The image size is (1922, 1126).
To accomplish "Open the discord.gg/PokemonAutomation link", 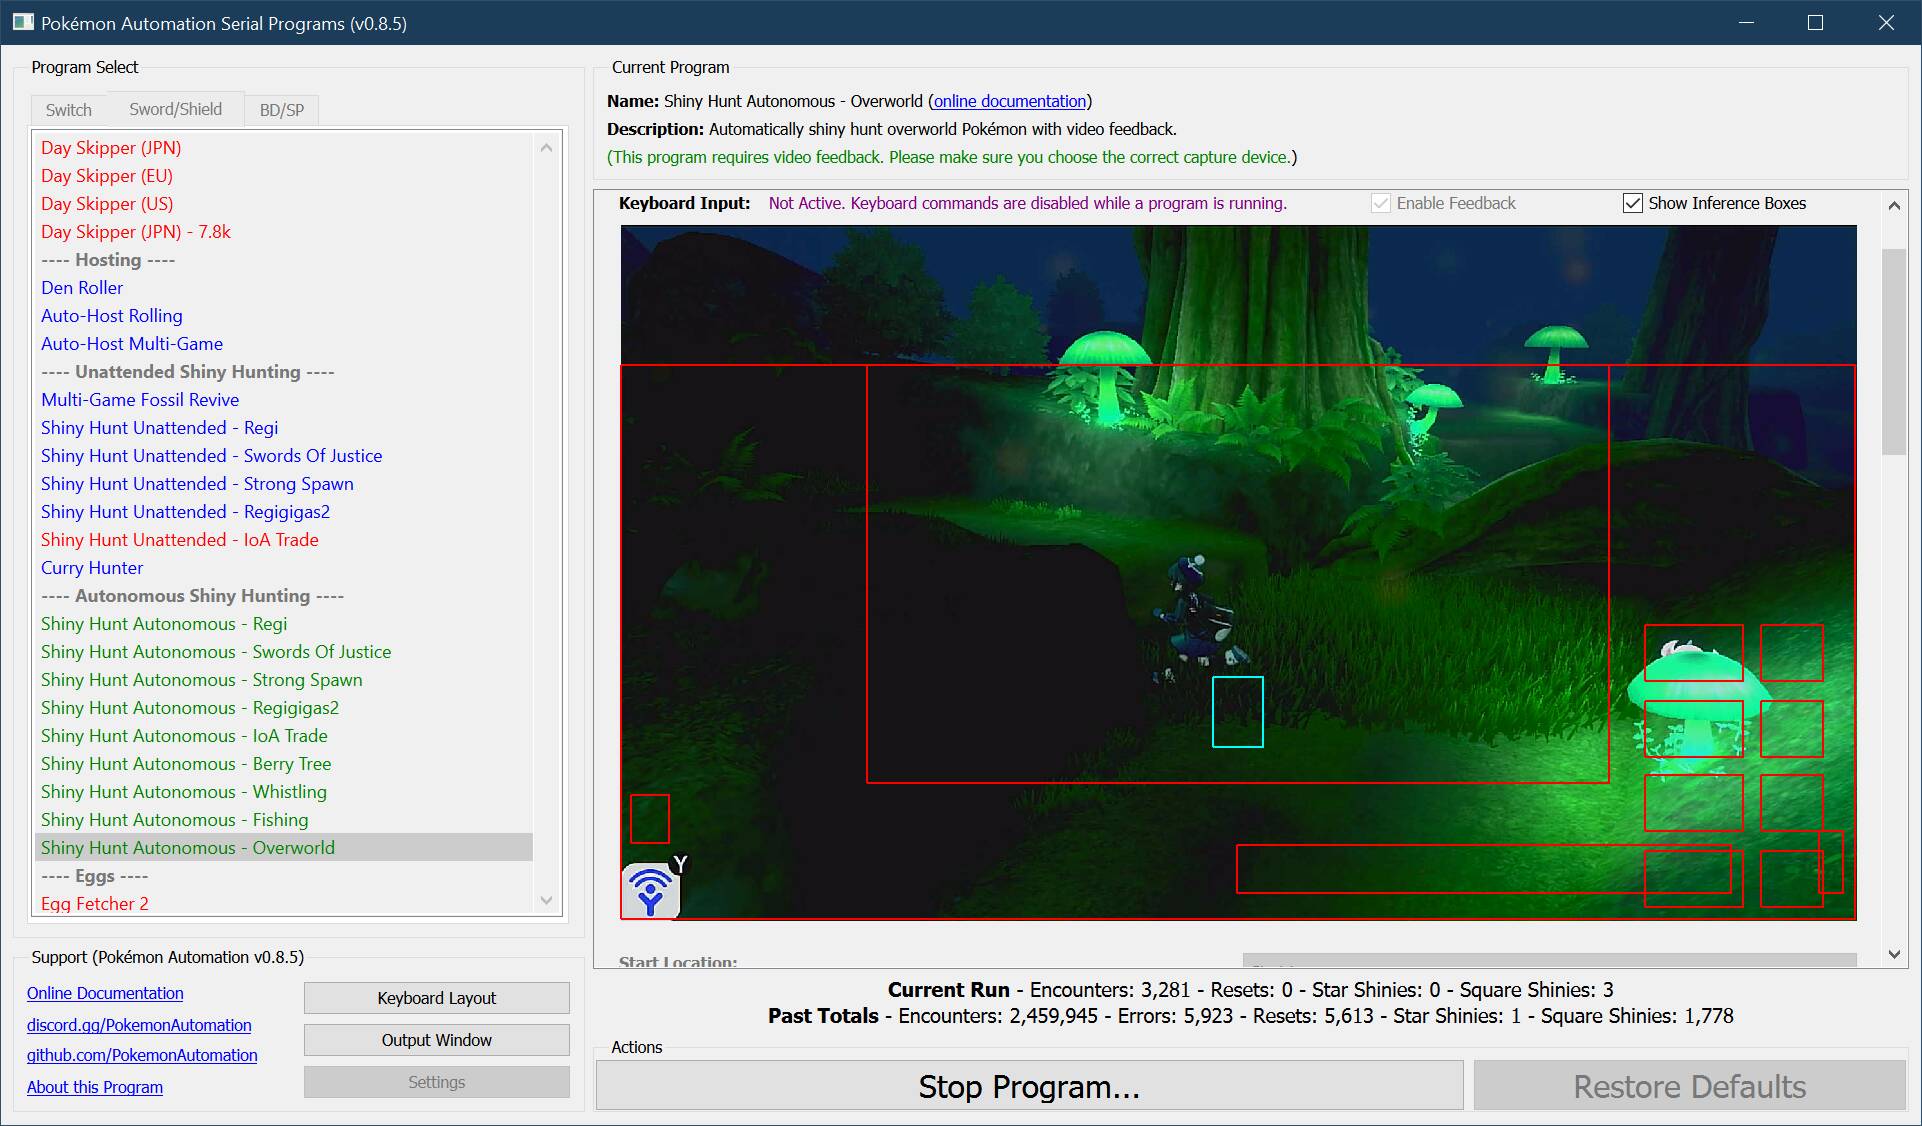I will pos(139,1025).
